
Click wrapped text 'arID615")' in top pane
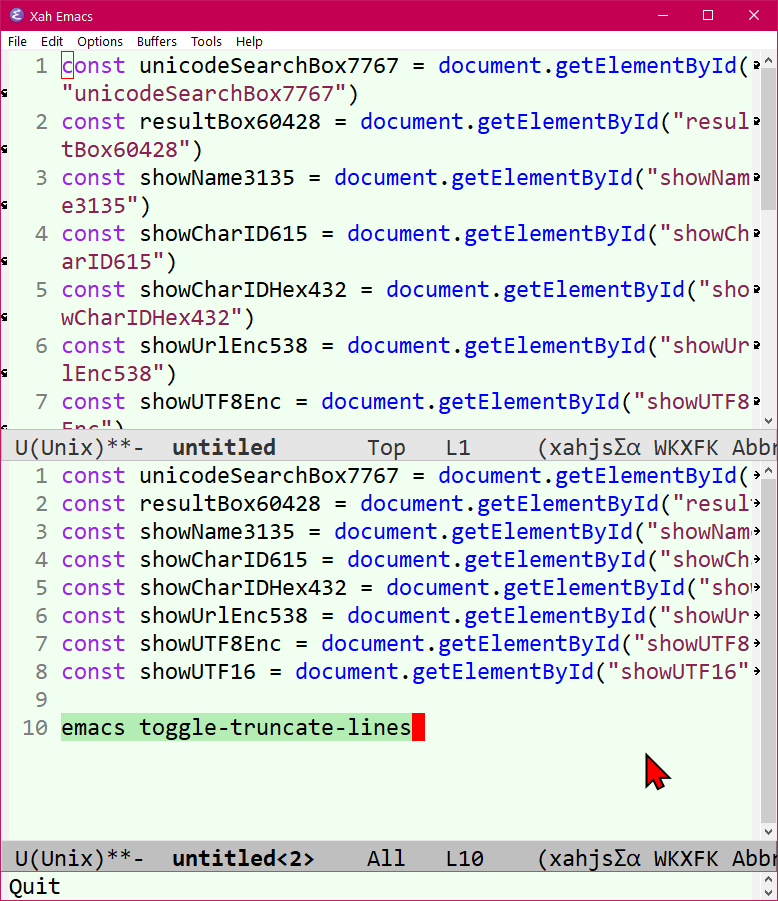click(118, 261)
